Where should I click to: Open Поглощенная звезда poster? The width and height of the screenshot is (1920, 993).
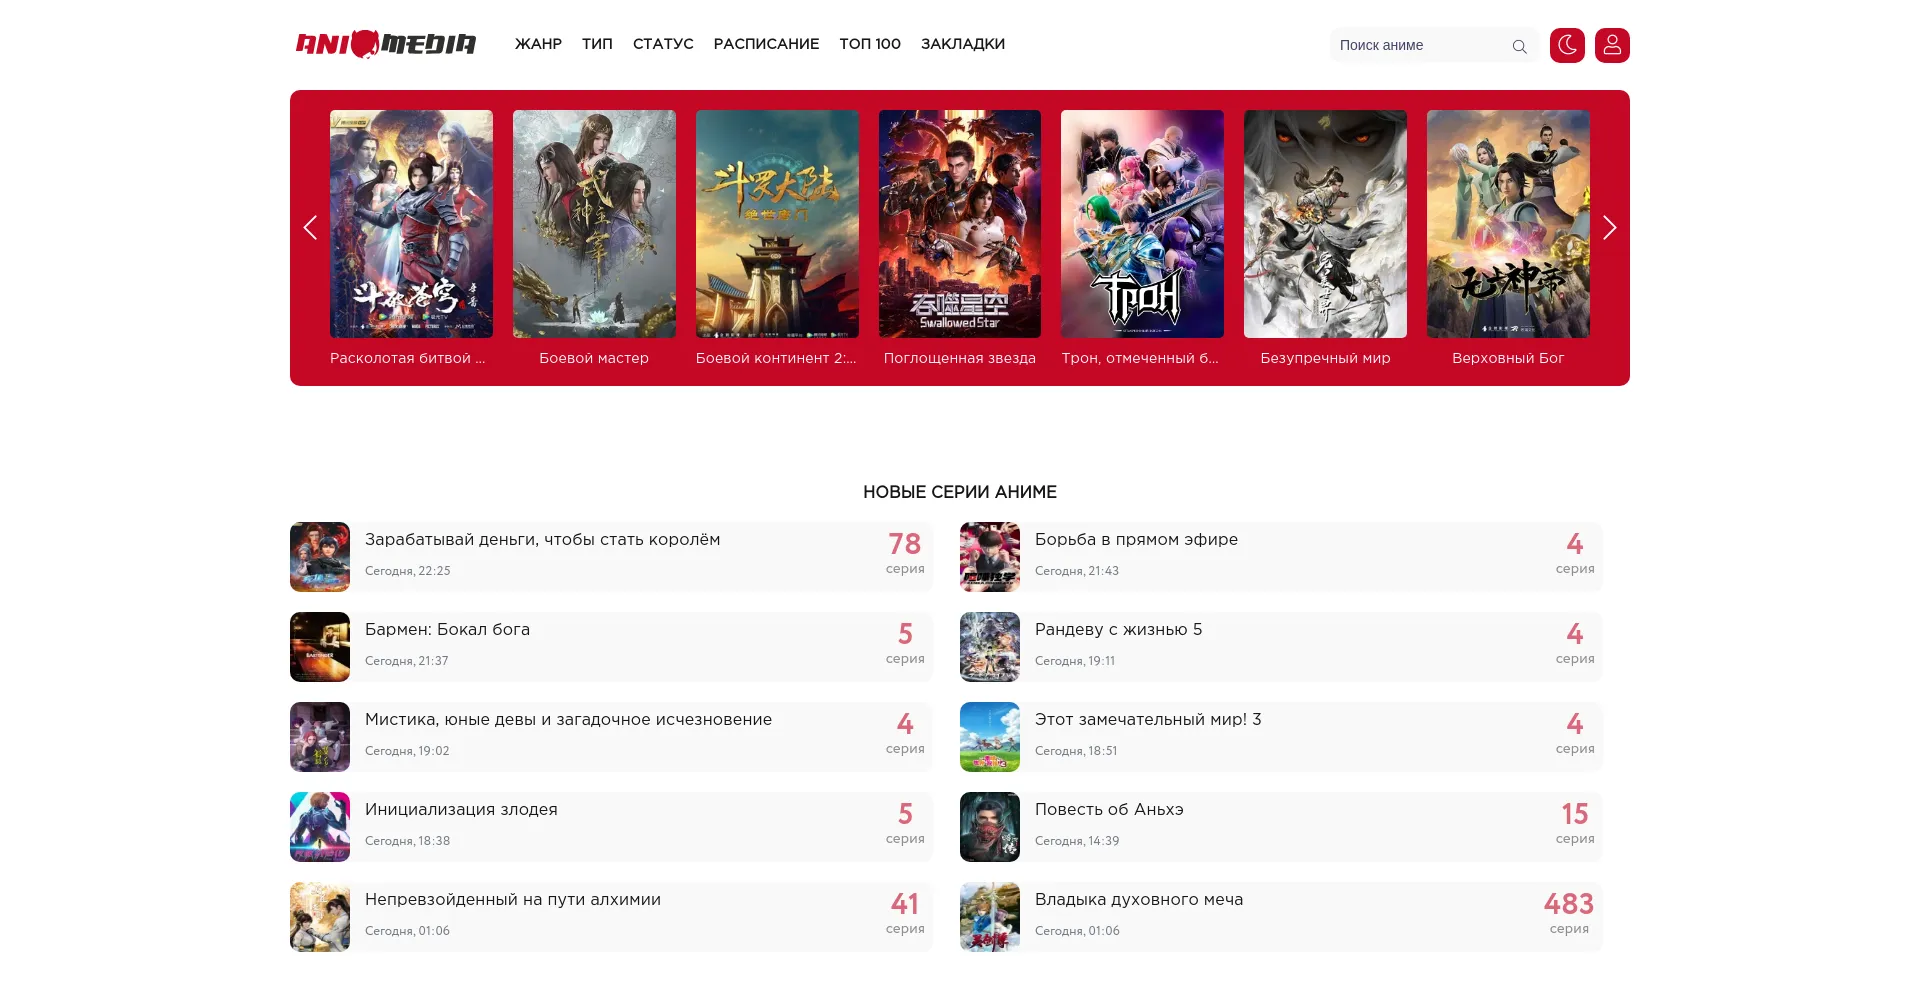coord(960,224)
